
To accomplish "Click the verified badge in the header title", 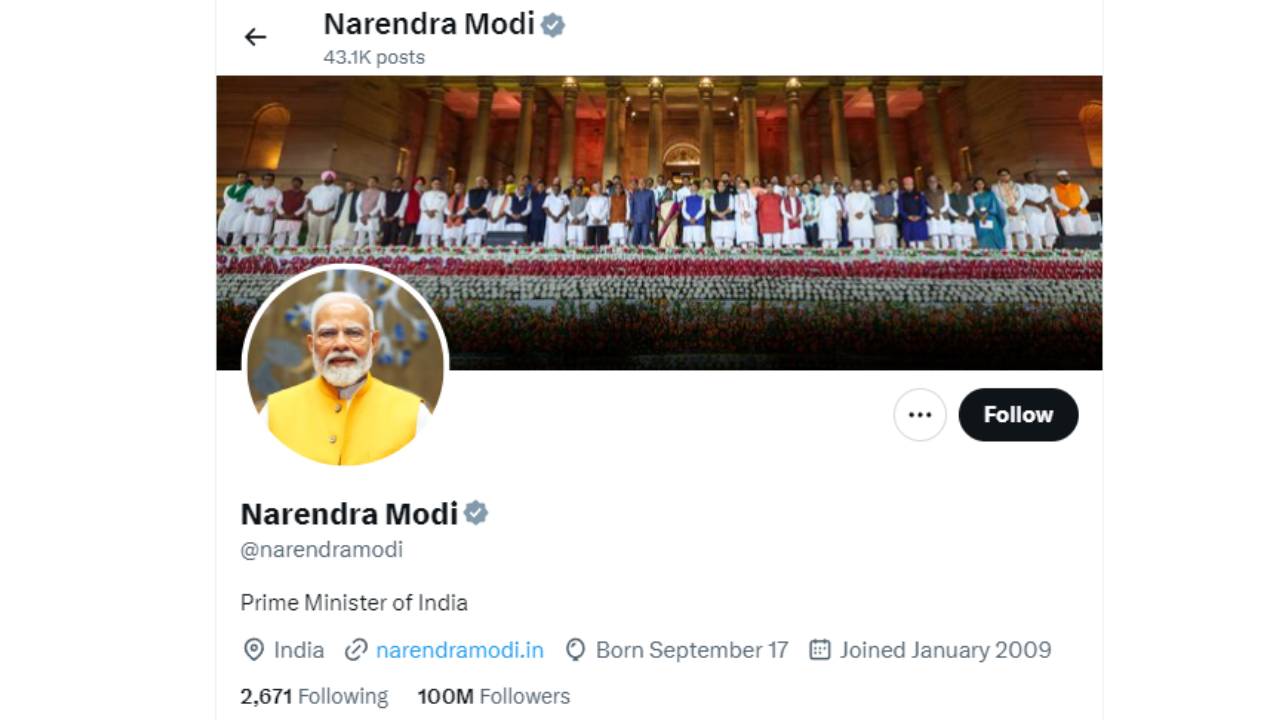I will [552, 24].
